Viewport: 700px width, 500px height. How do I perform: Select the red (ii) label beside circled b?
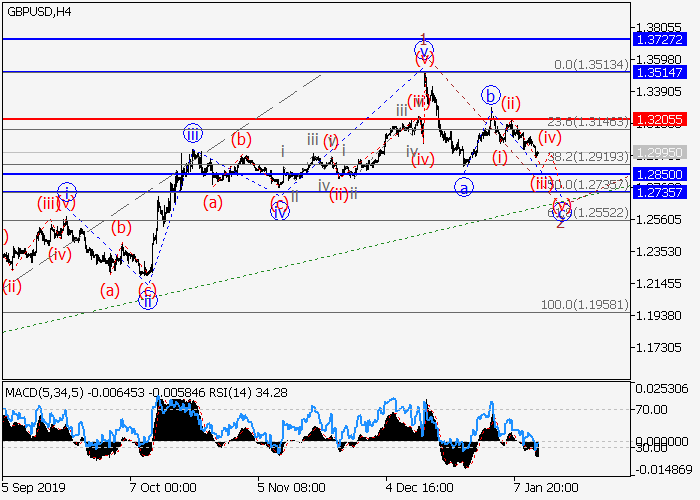tap(511, 104)
